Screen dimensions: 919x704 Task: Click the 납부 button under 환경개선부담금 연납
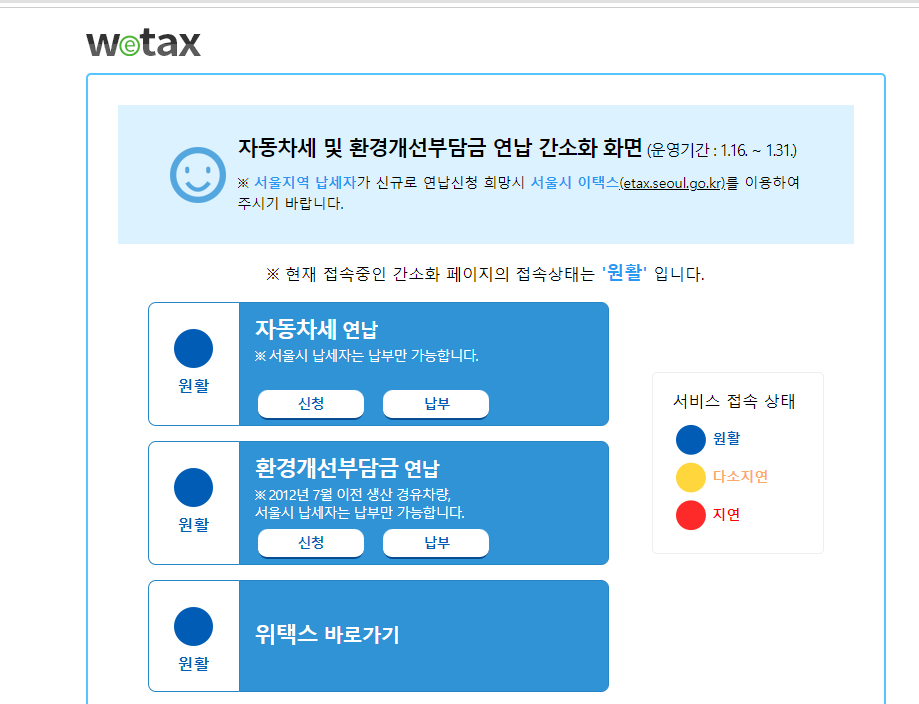click(x=435, y=543)
